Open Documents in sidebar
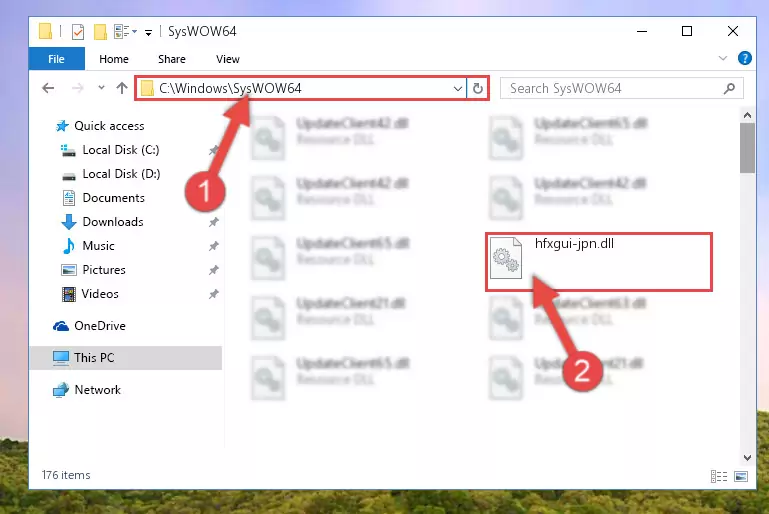Screen dimensions: 769x514 (x=113, y=198)
